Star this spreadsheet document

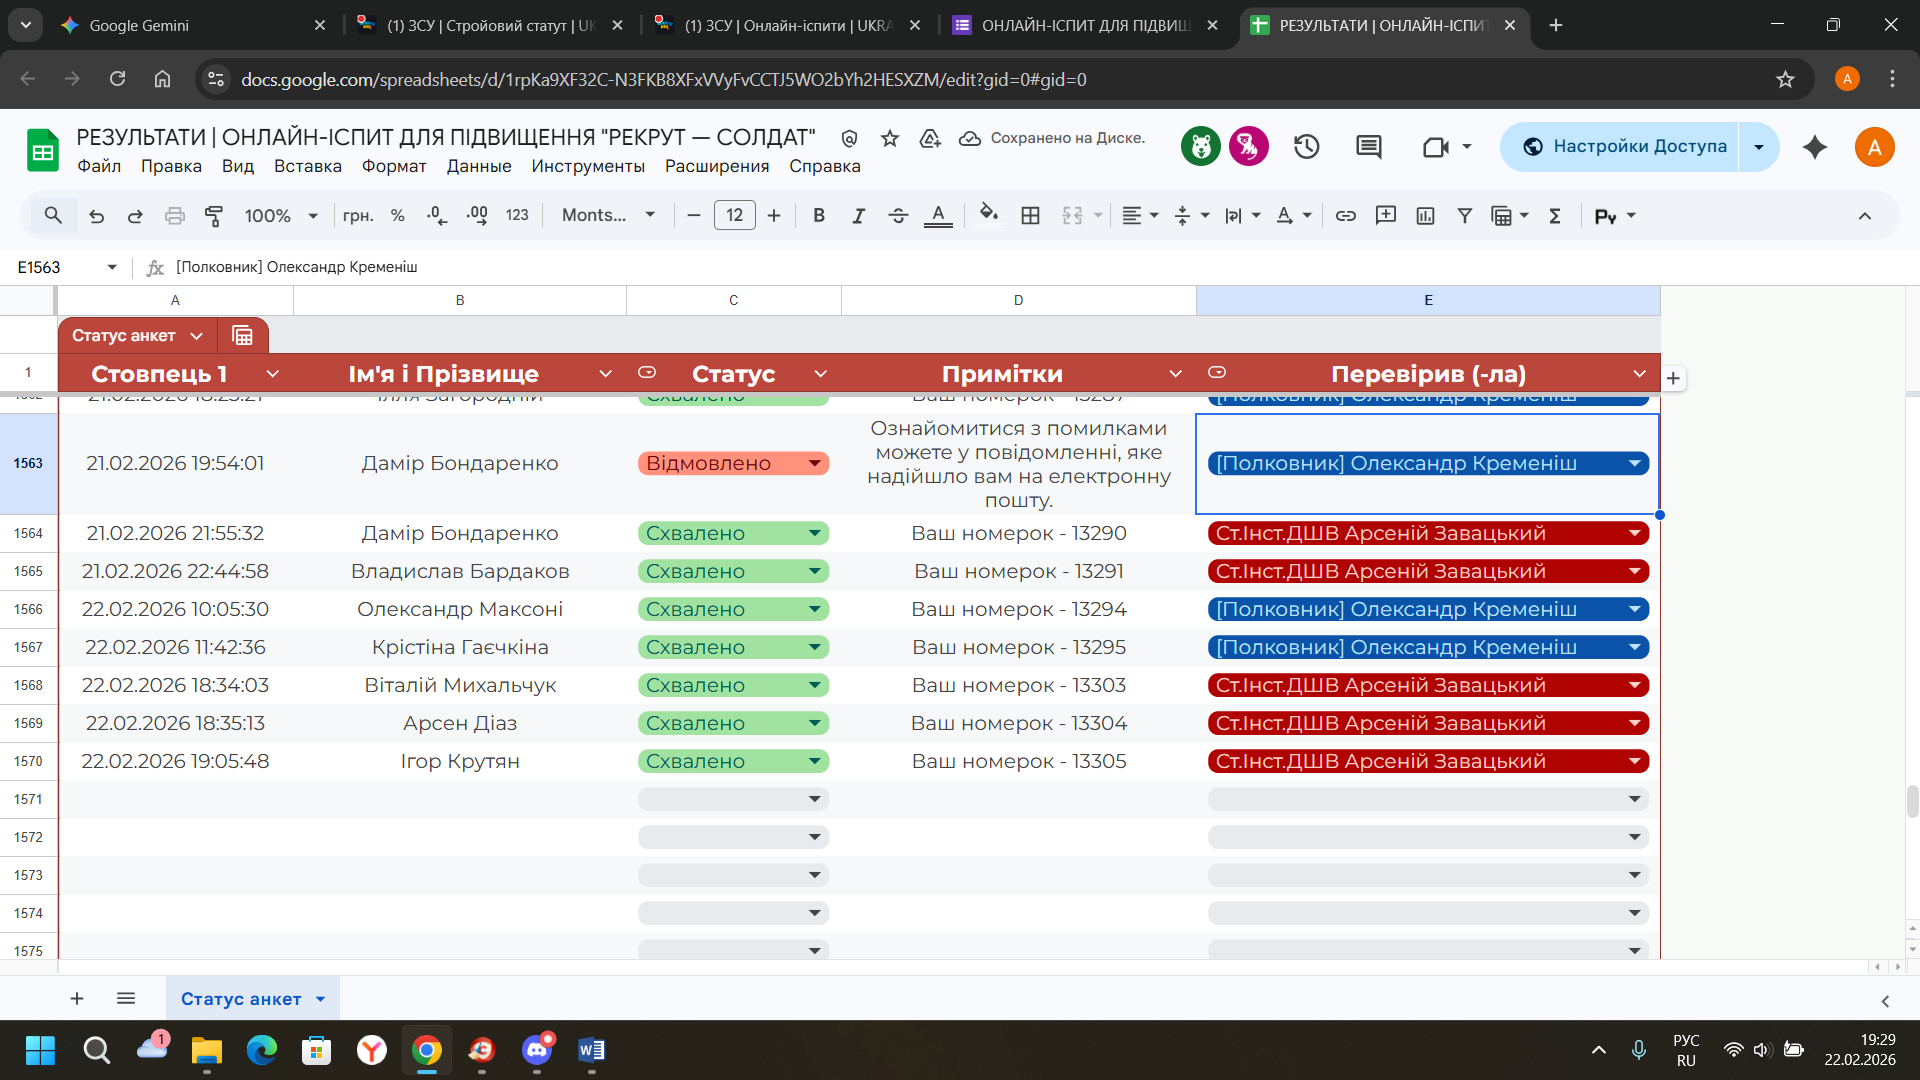click(890, 138)
